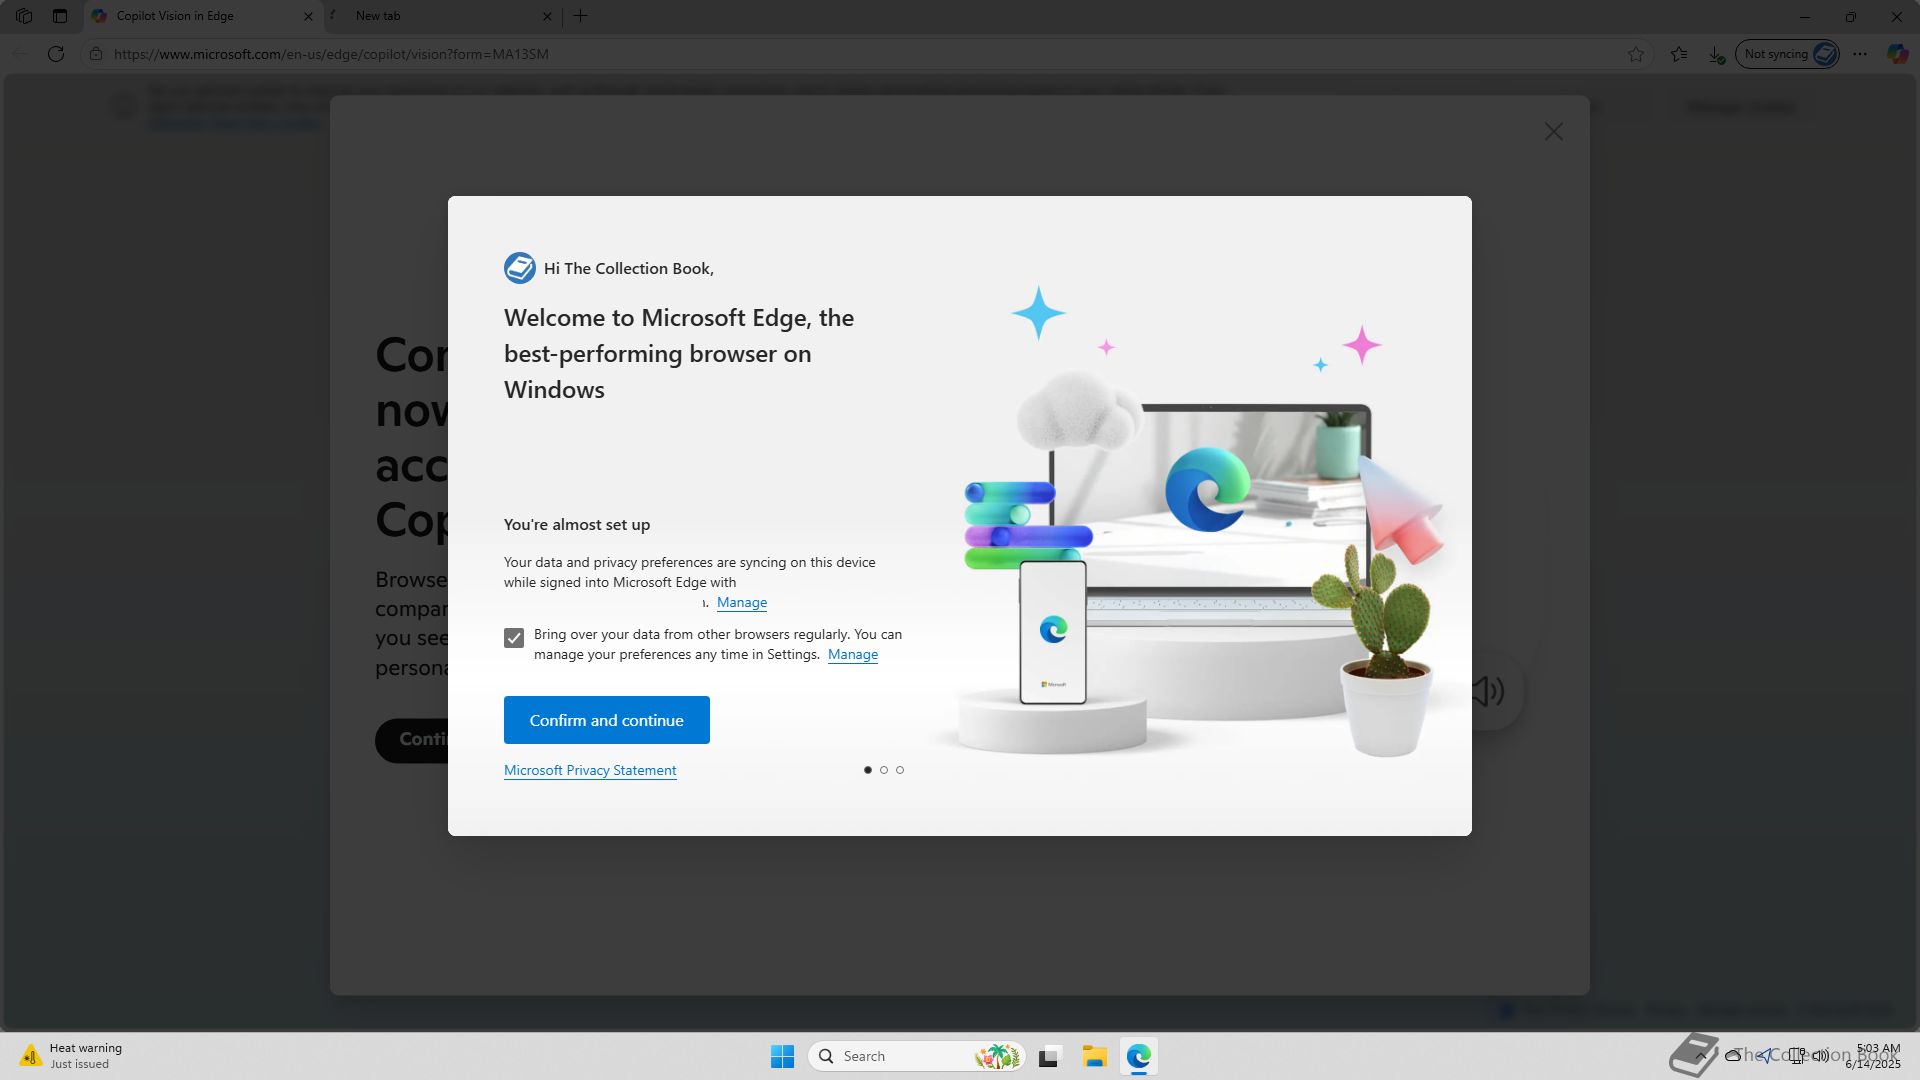Open File Explorer from the taskbar
This screenshot has height=1080, width=1920.
pos(1094,1056)
